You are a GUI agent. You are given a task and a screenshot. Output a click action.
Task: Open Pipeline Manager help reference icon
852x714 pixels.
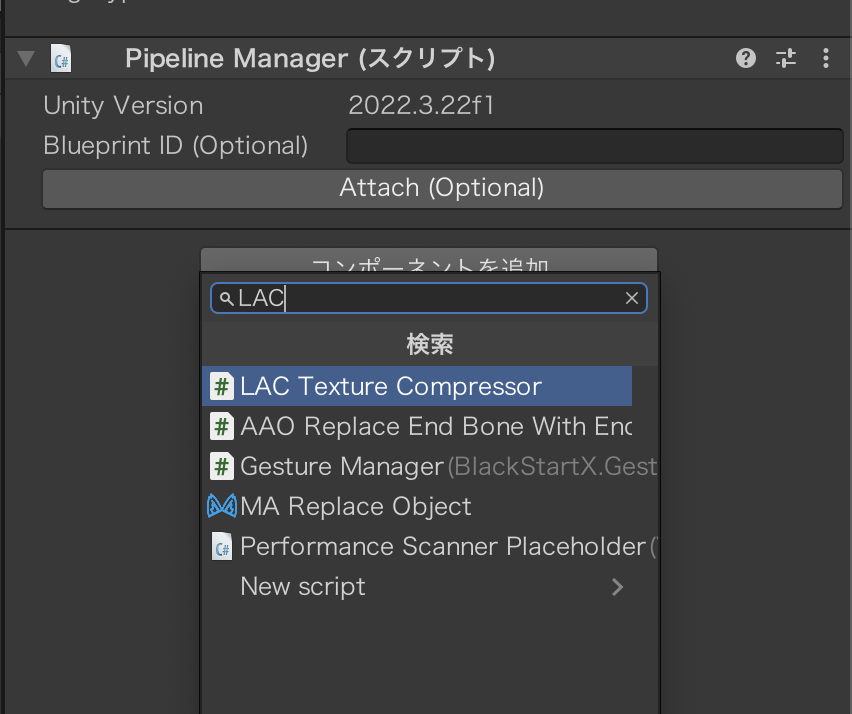click(745, 58)
